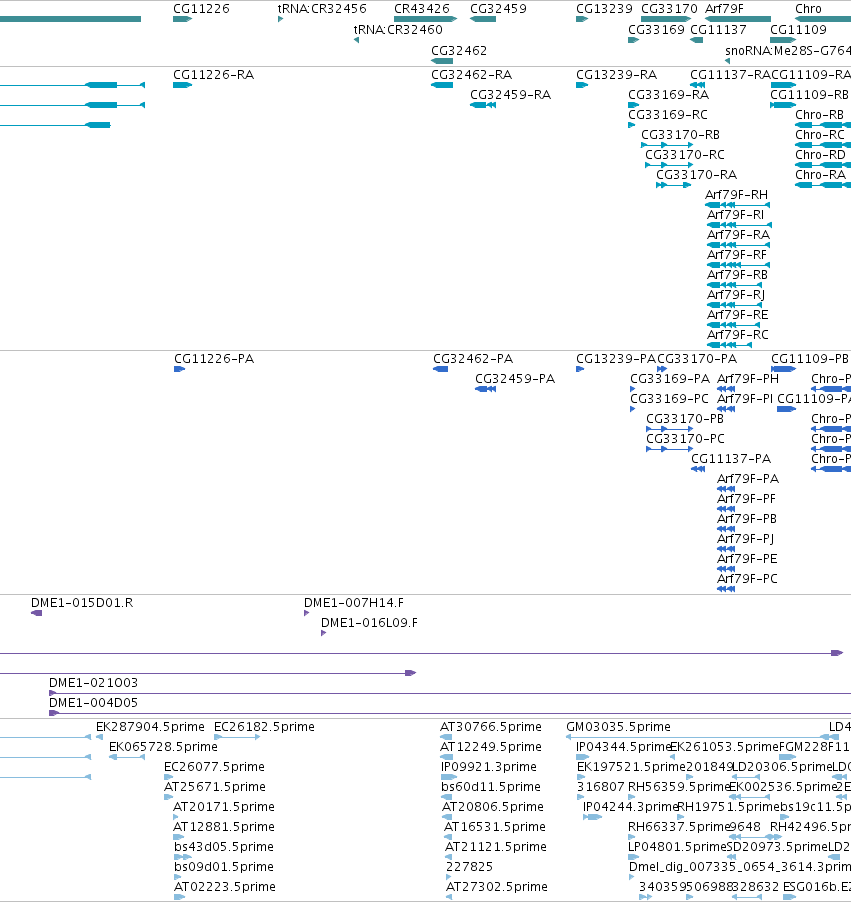Open the DME1-004D05 BAC label
The image size is (851, 902).
[x=93, y=703]
